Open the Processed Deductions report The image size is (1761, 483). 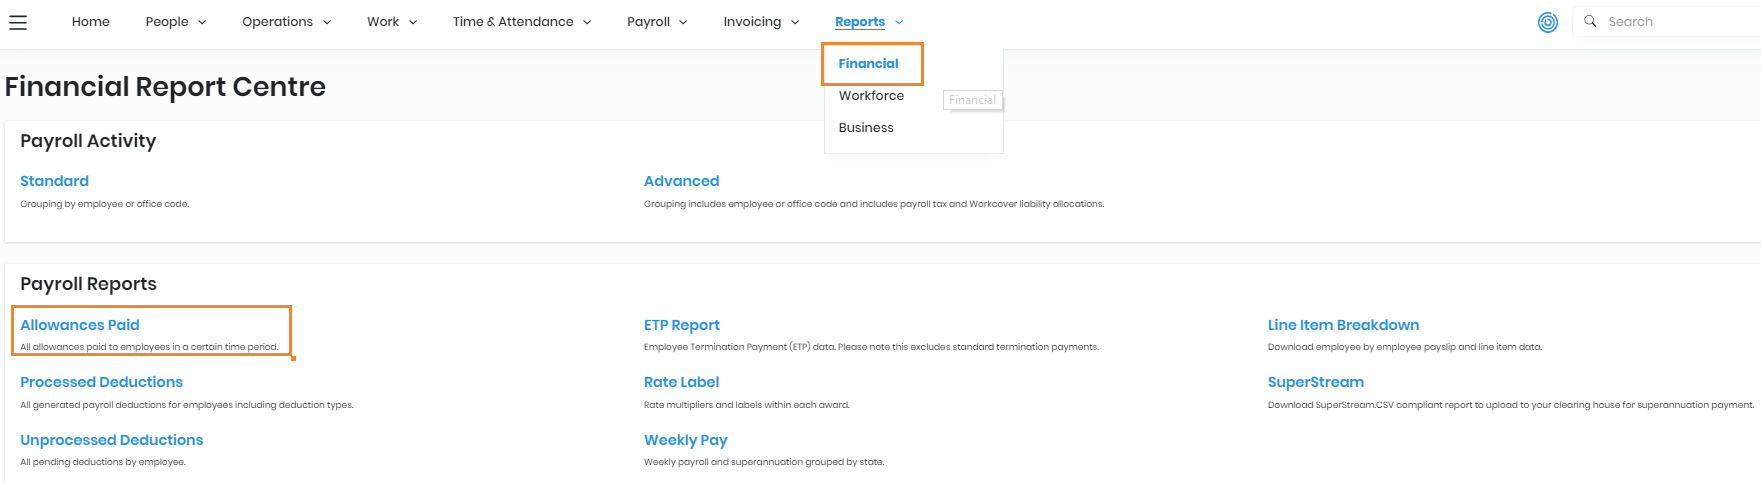click(101, 382)
